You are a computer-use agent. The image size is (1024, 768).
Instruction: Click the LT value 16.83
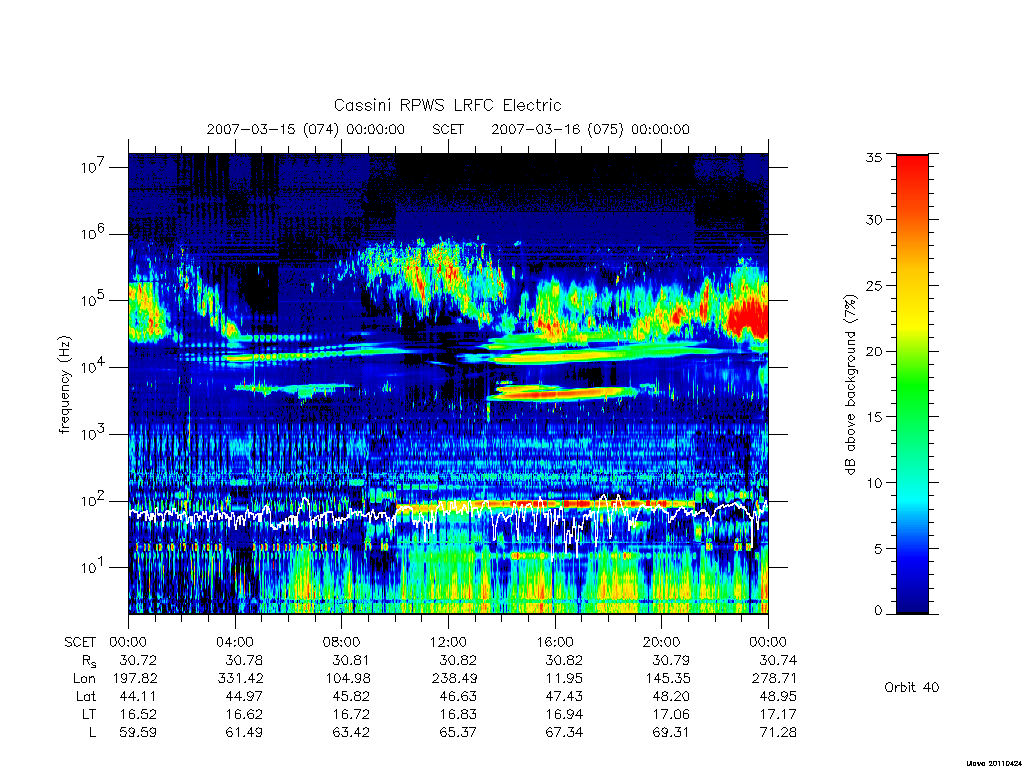(x=458, y=714)
